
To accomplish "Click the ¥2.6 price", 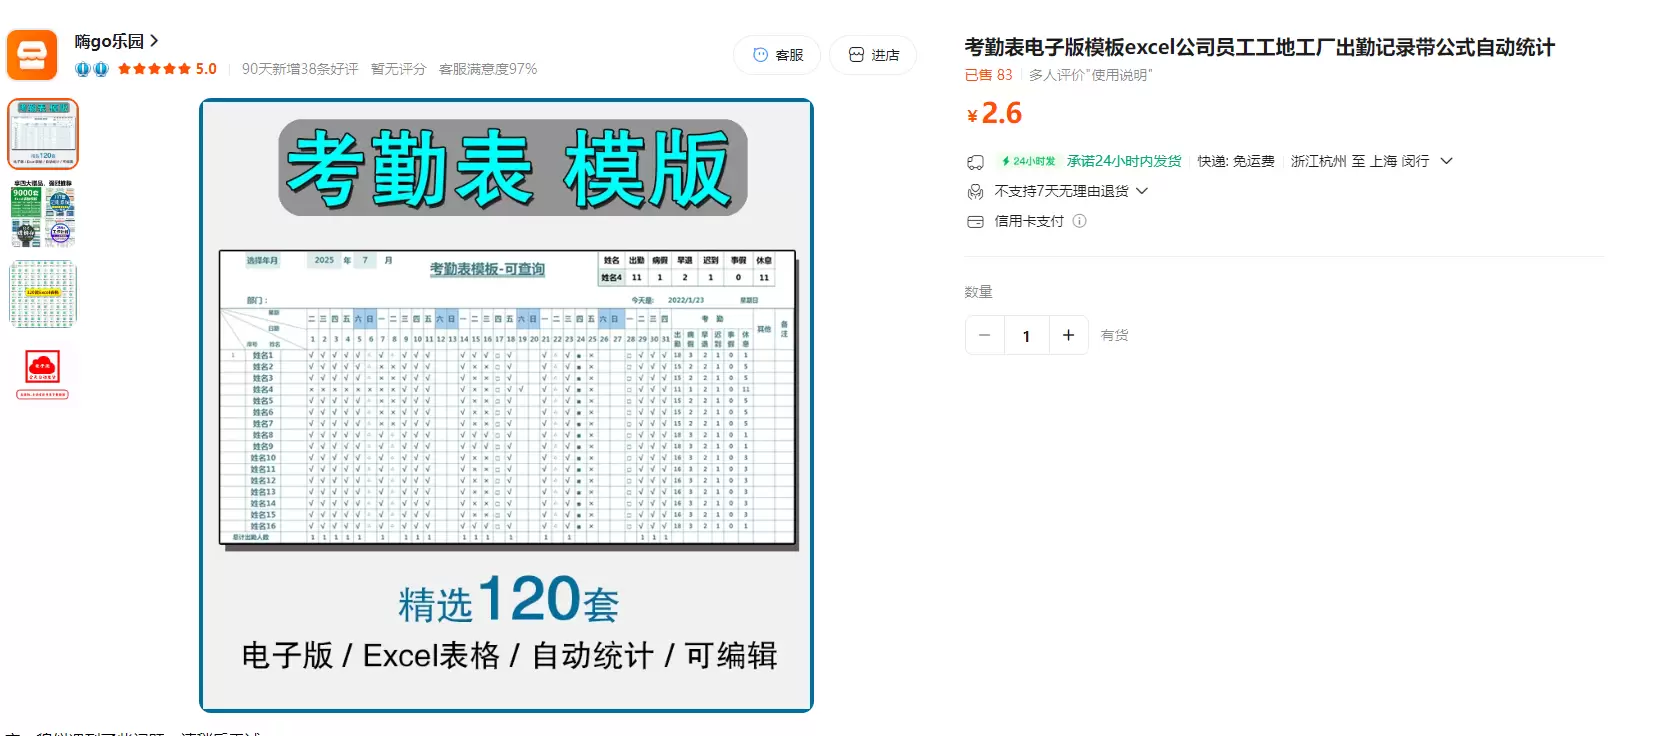I will point(994,113).
